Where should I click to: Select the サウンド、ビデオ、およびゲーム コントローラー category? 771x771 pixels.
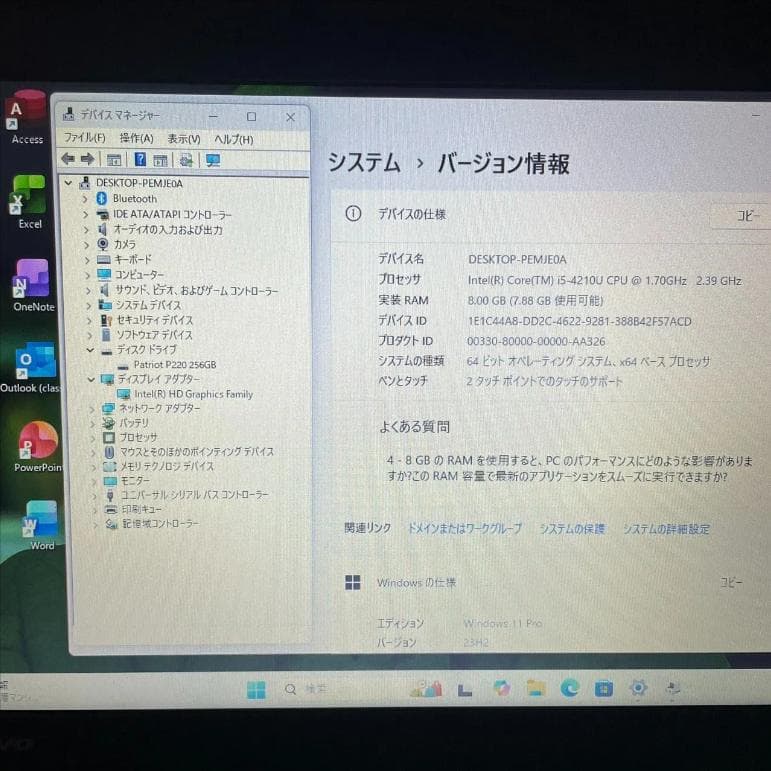point(197,291)
